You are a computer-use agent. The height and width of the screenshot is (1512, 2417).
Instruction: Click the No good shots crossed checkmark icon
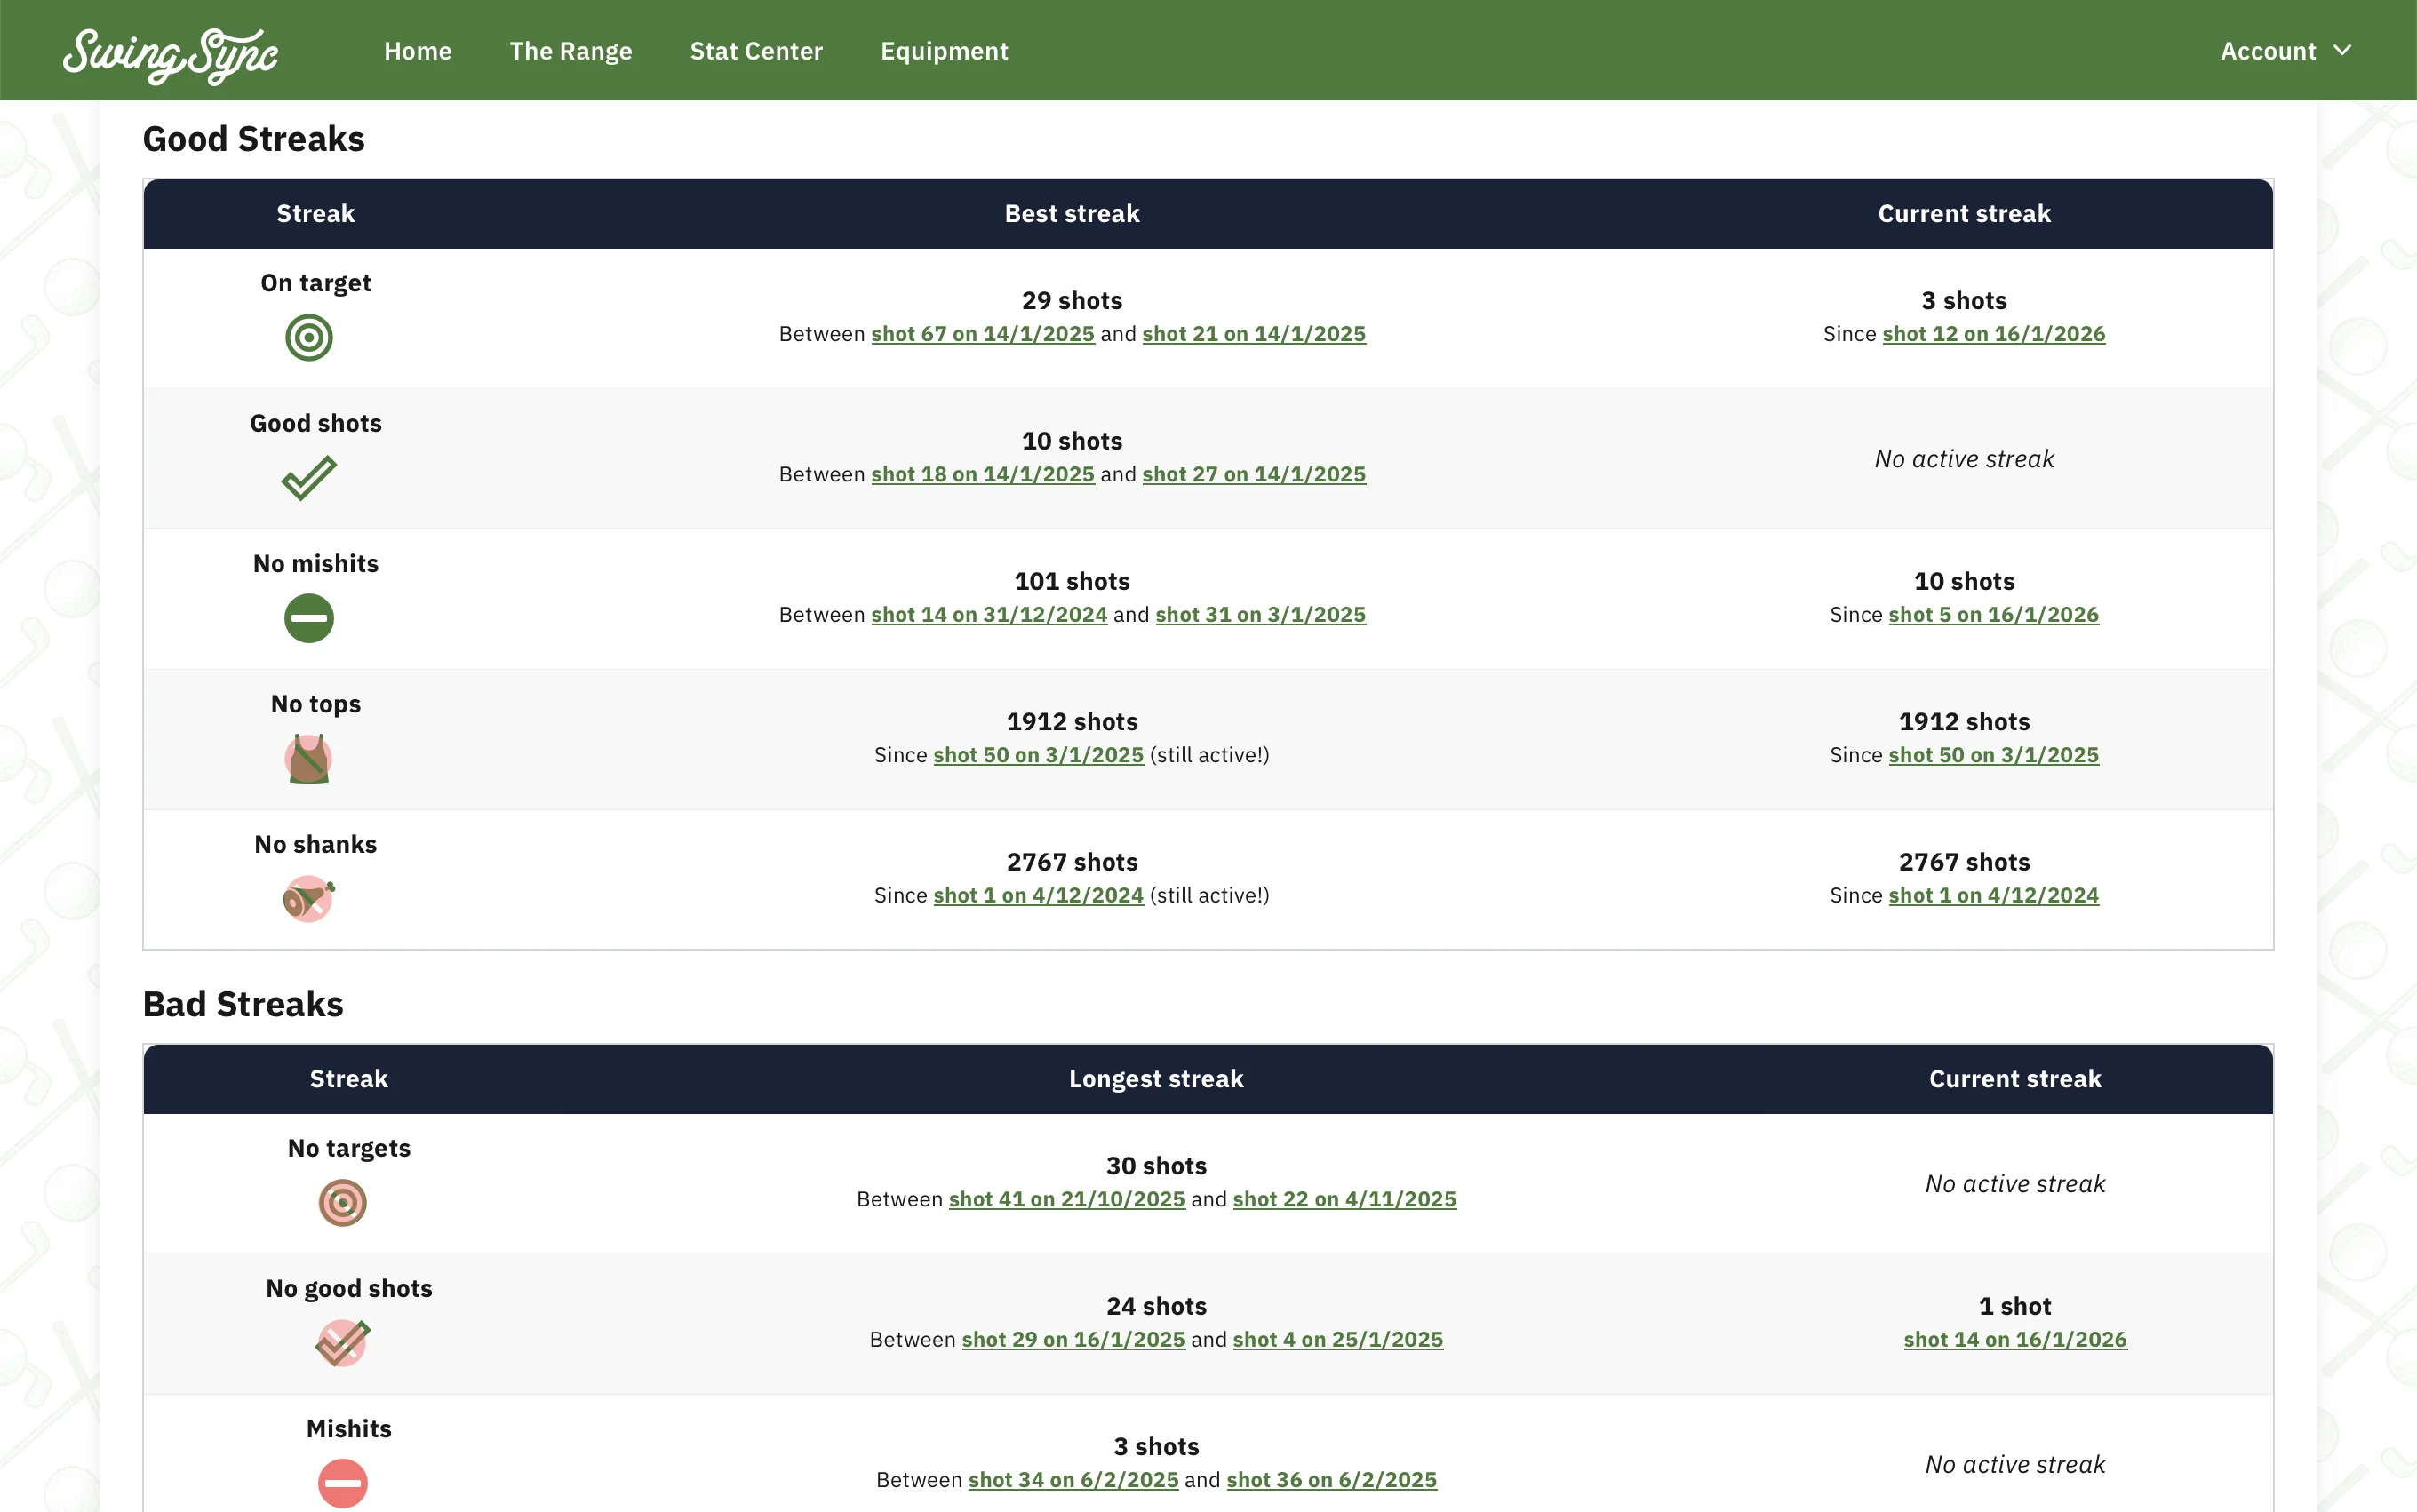pyautogui.click(x=342, y=1343)
